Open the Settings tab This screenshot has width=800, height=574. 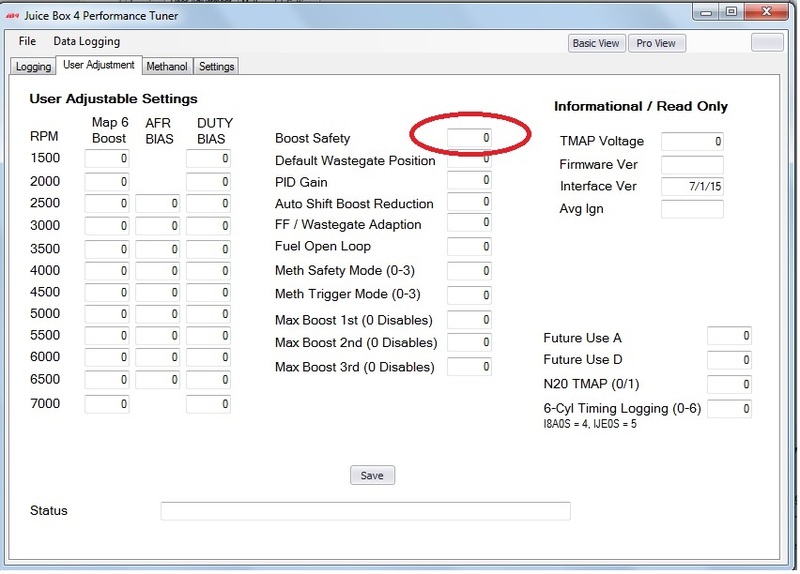click(216, 66)
